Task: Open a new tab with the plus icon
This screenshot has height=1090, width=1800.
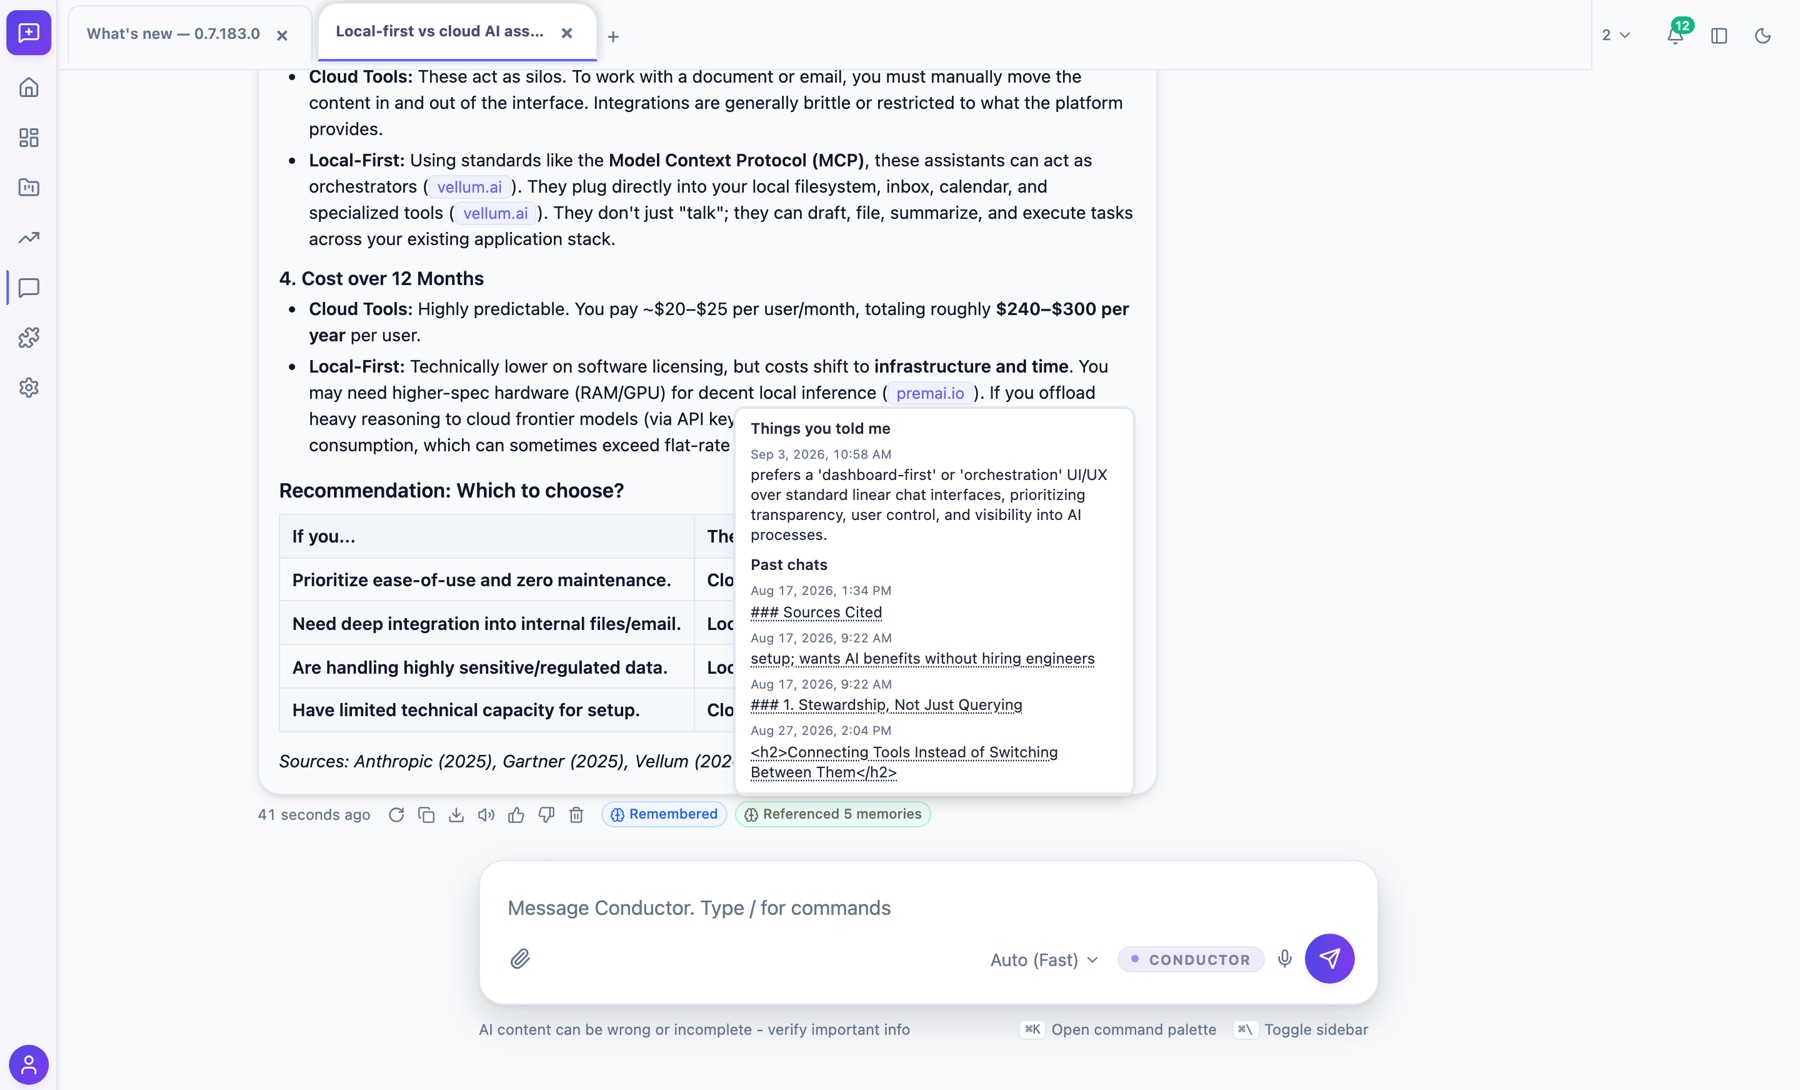Action: pyautogui.click(x=613, y=37)
